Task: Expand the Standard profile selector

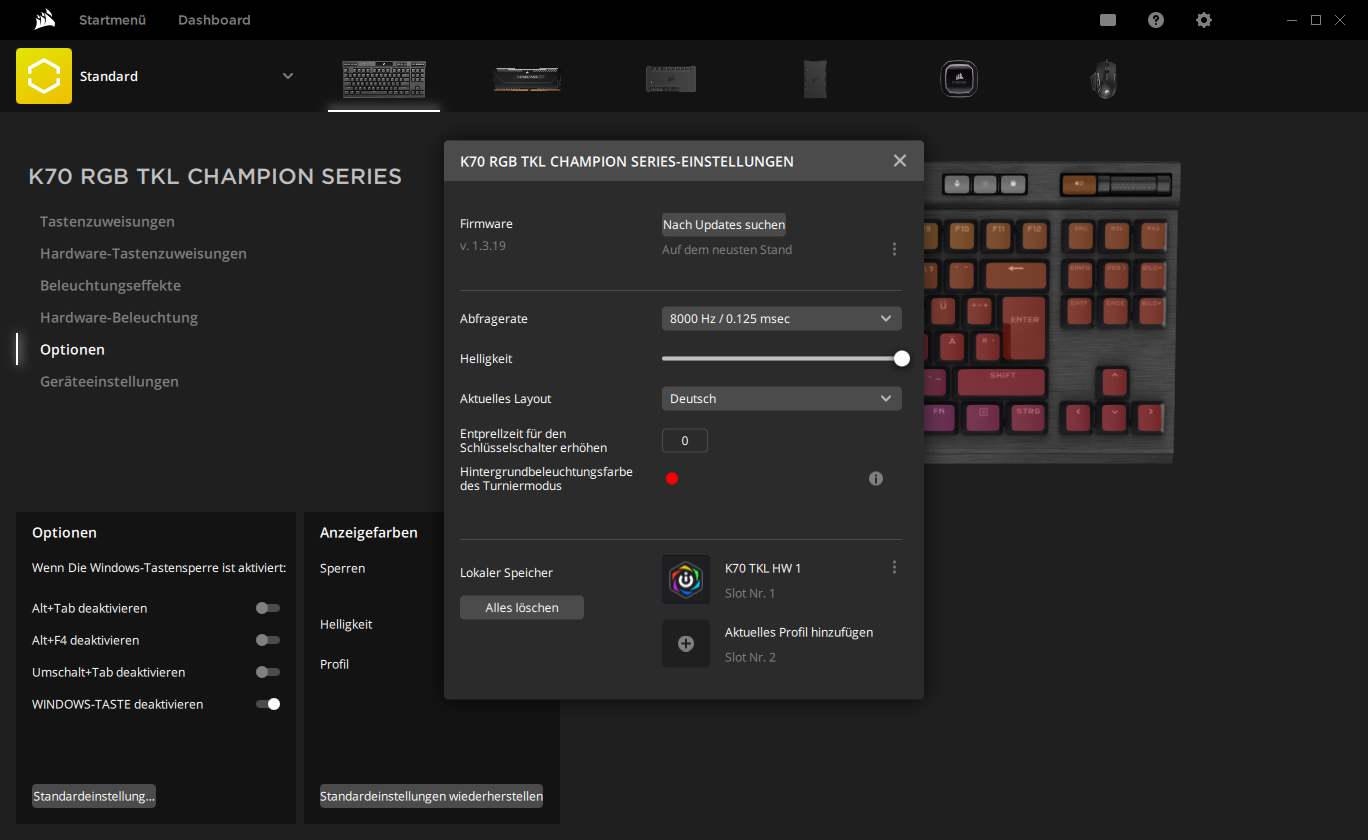Action: (288, 76)
